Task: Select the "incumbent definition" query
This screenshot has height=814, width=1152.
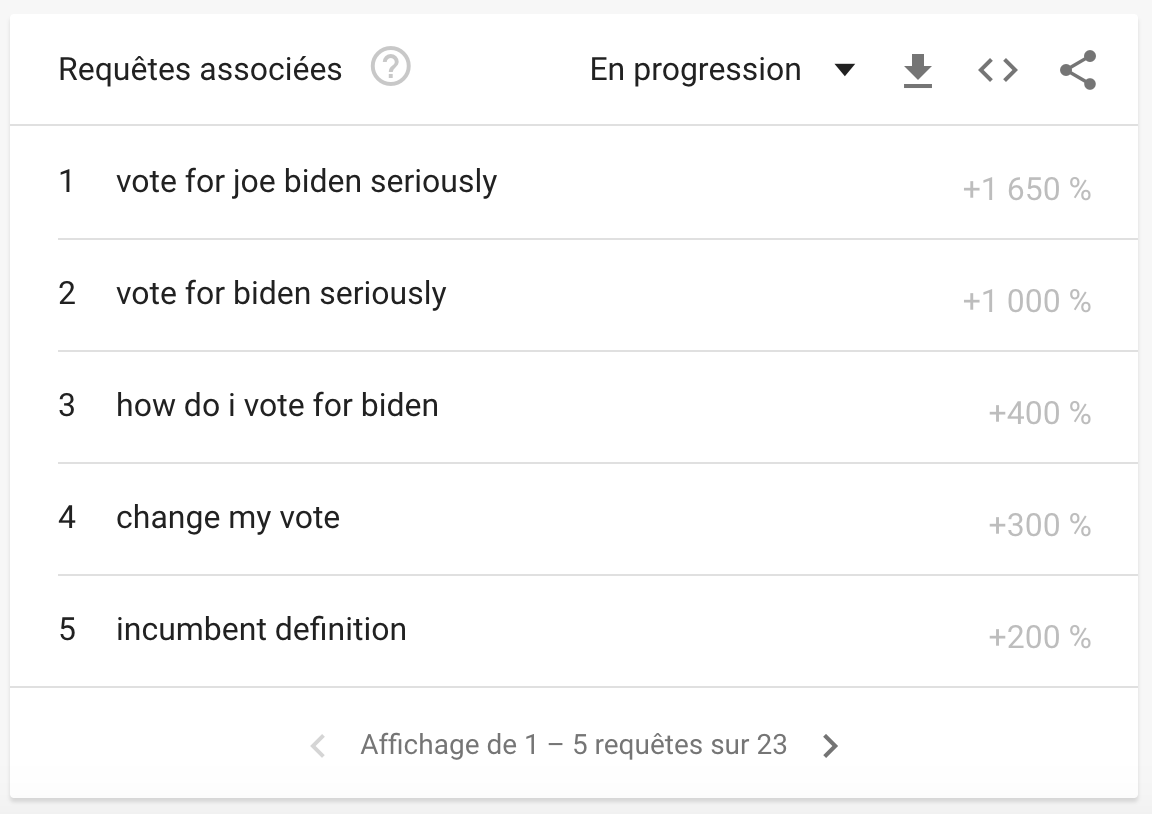Action: 261,630
